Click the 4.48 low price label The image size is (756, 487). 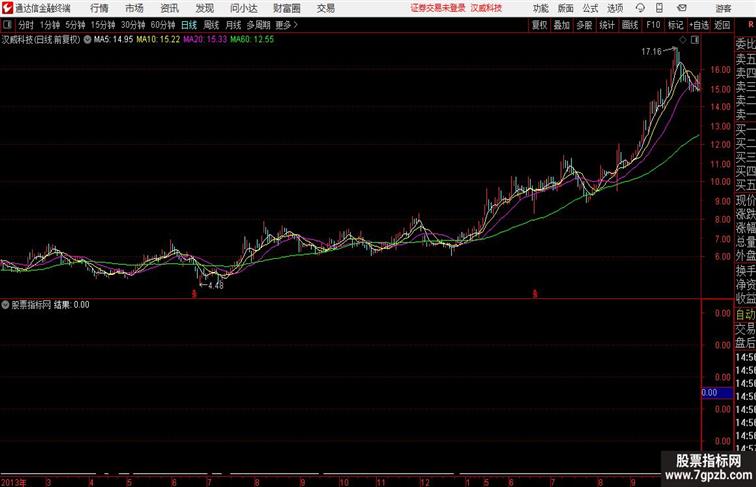tap(216, 285)
